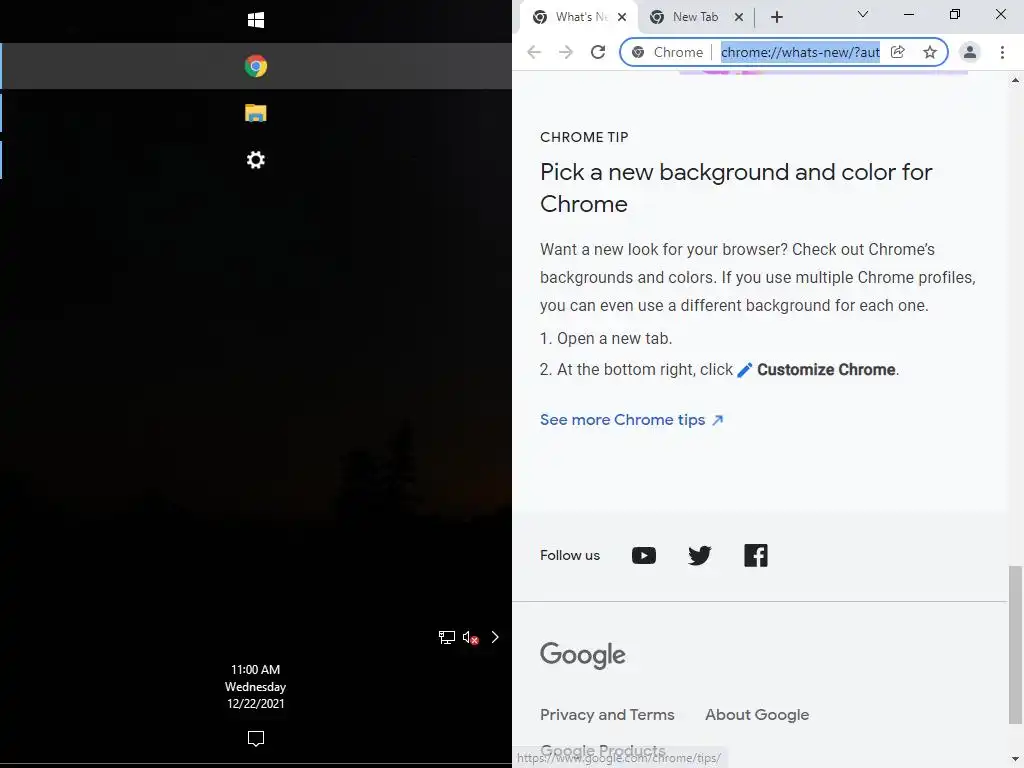The width and height of the screenshot is (1024, 768).
Task: Click the chrome://whats-new address field
Action: (x=800, y=52)
